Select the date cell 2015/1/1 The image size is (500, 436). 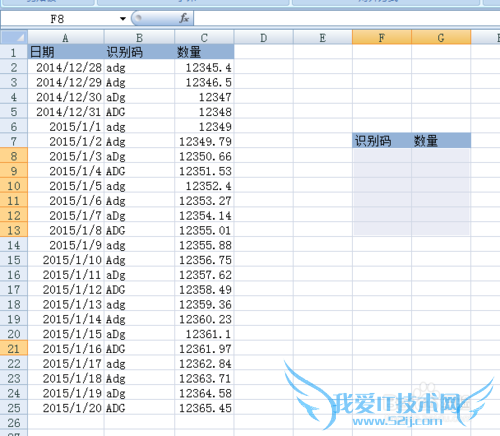click(66, 126)
